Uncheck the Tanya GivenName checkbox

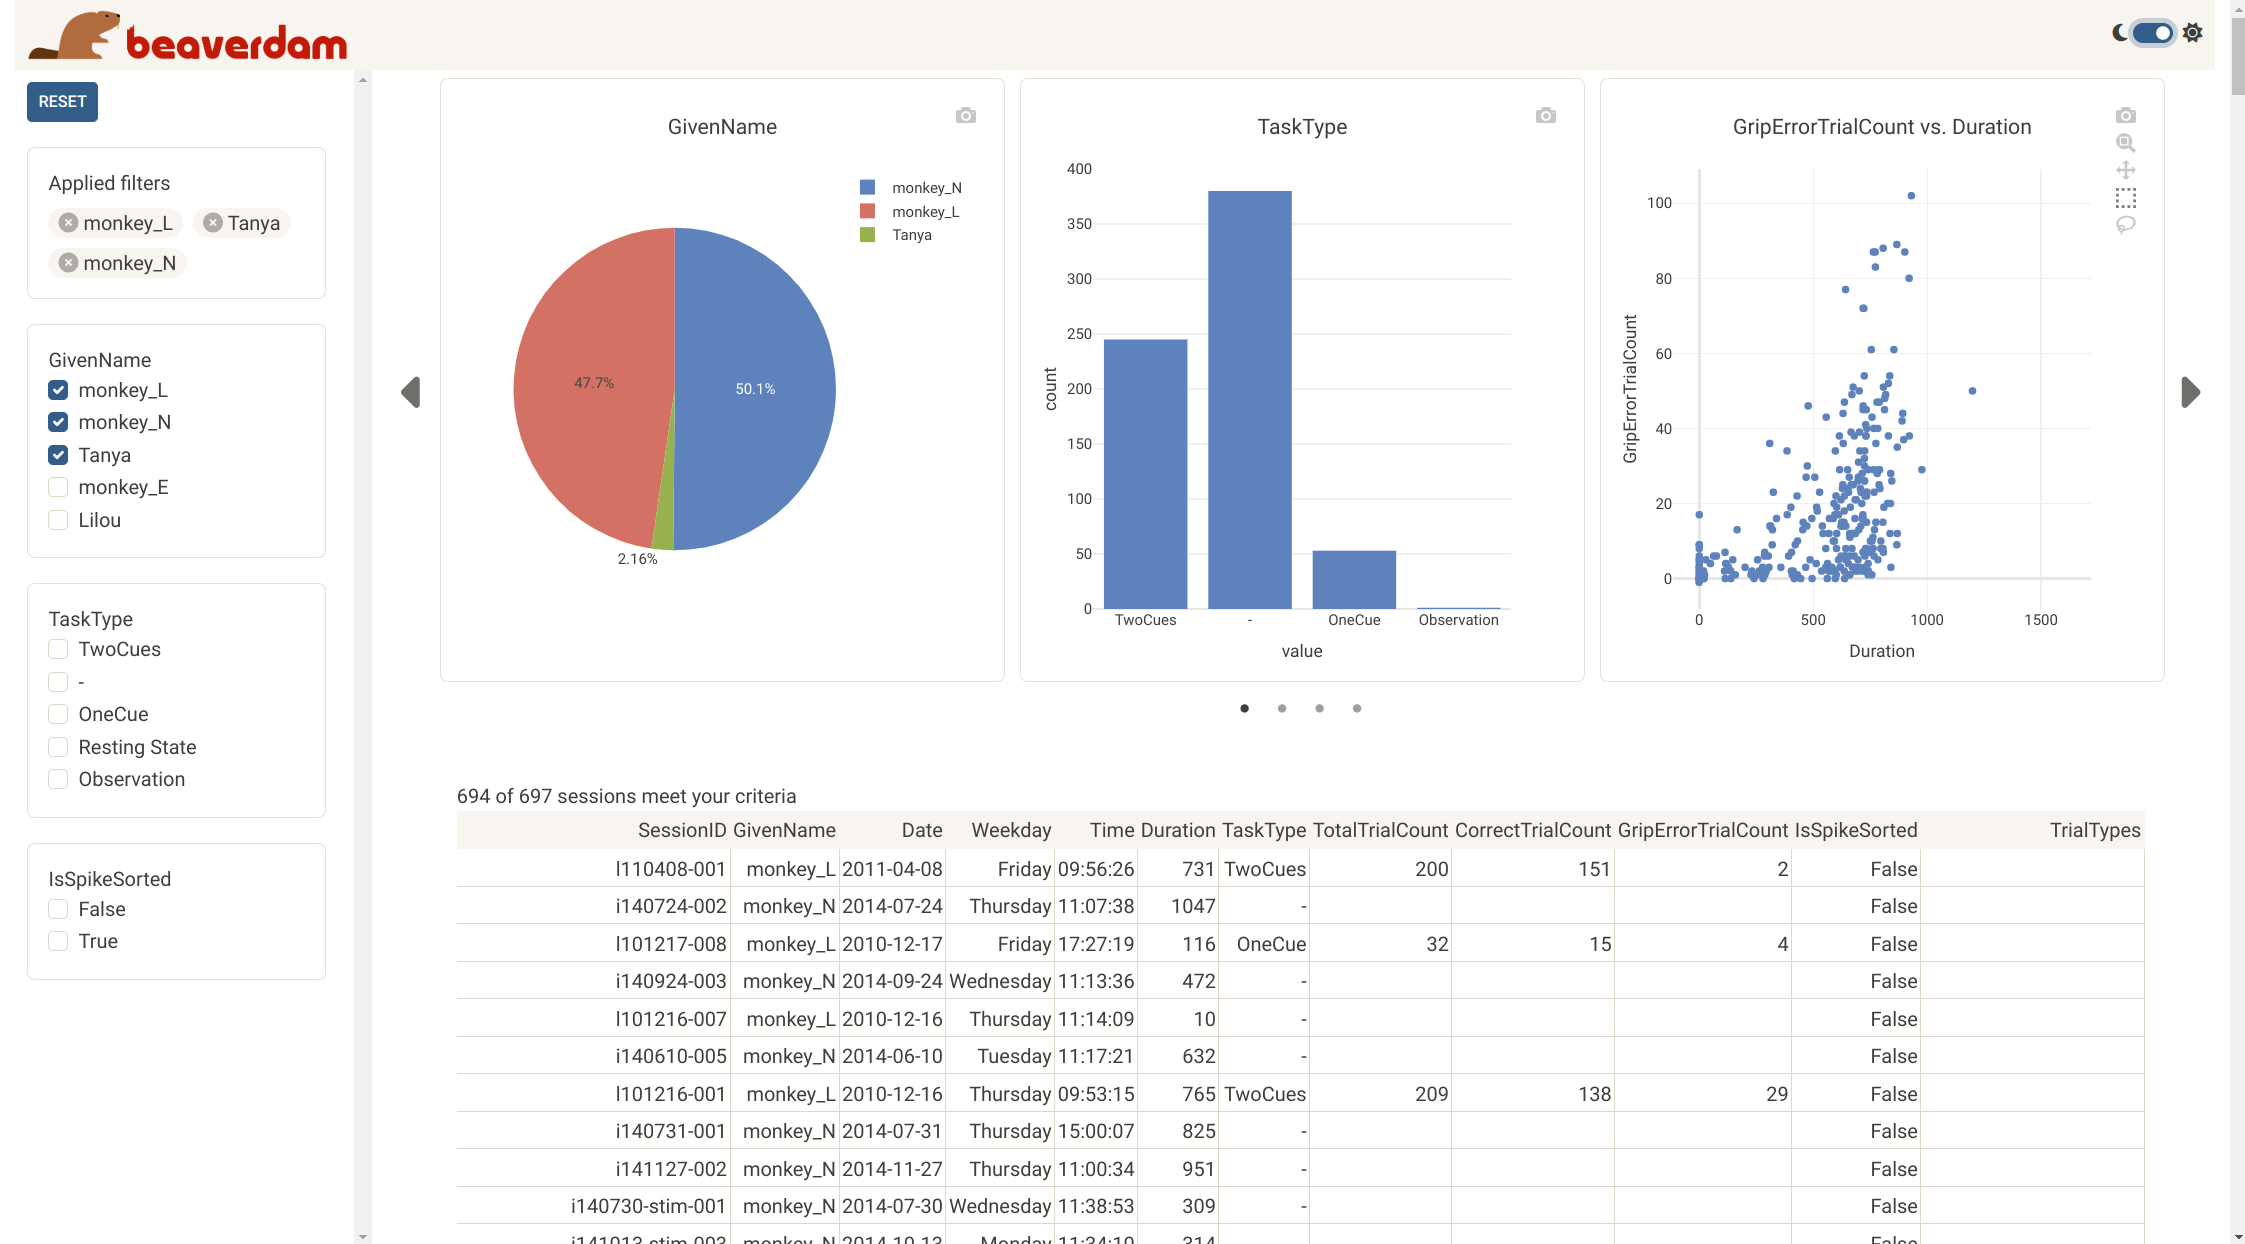point(58,455)
